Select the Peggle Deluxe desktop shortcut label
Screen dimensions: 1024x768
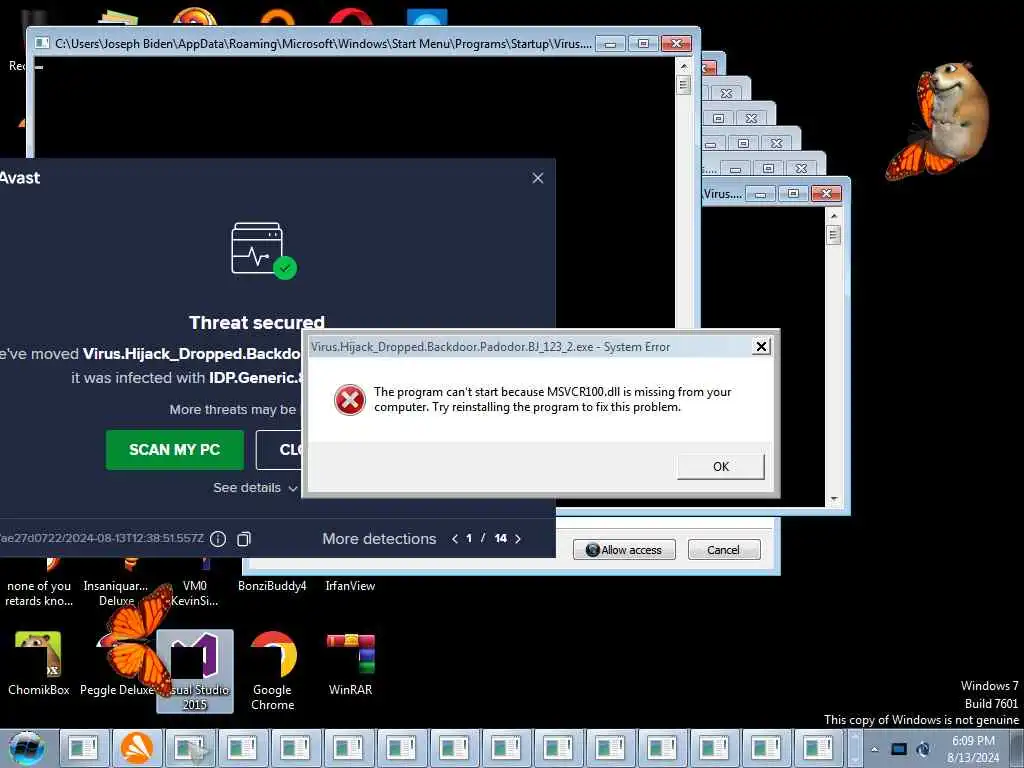117,690
